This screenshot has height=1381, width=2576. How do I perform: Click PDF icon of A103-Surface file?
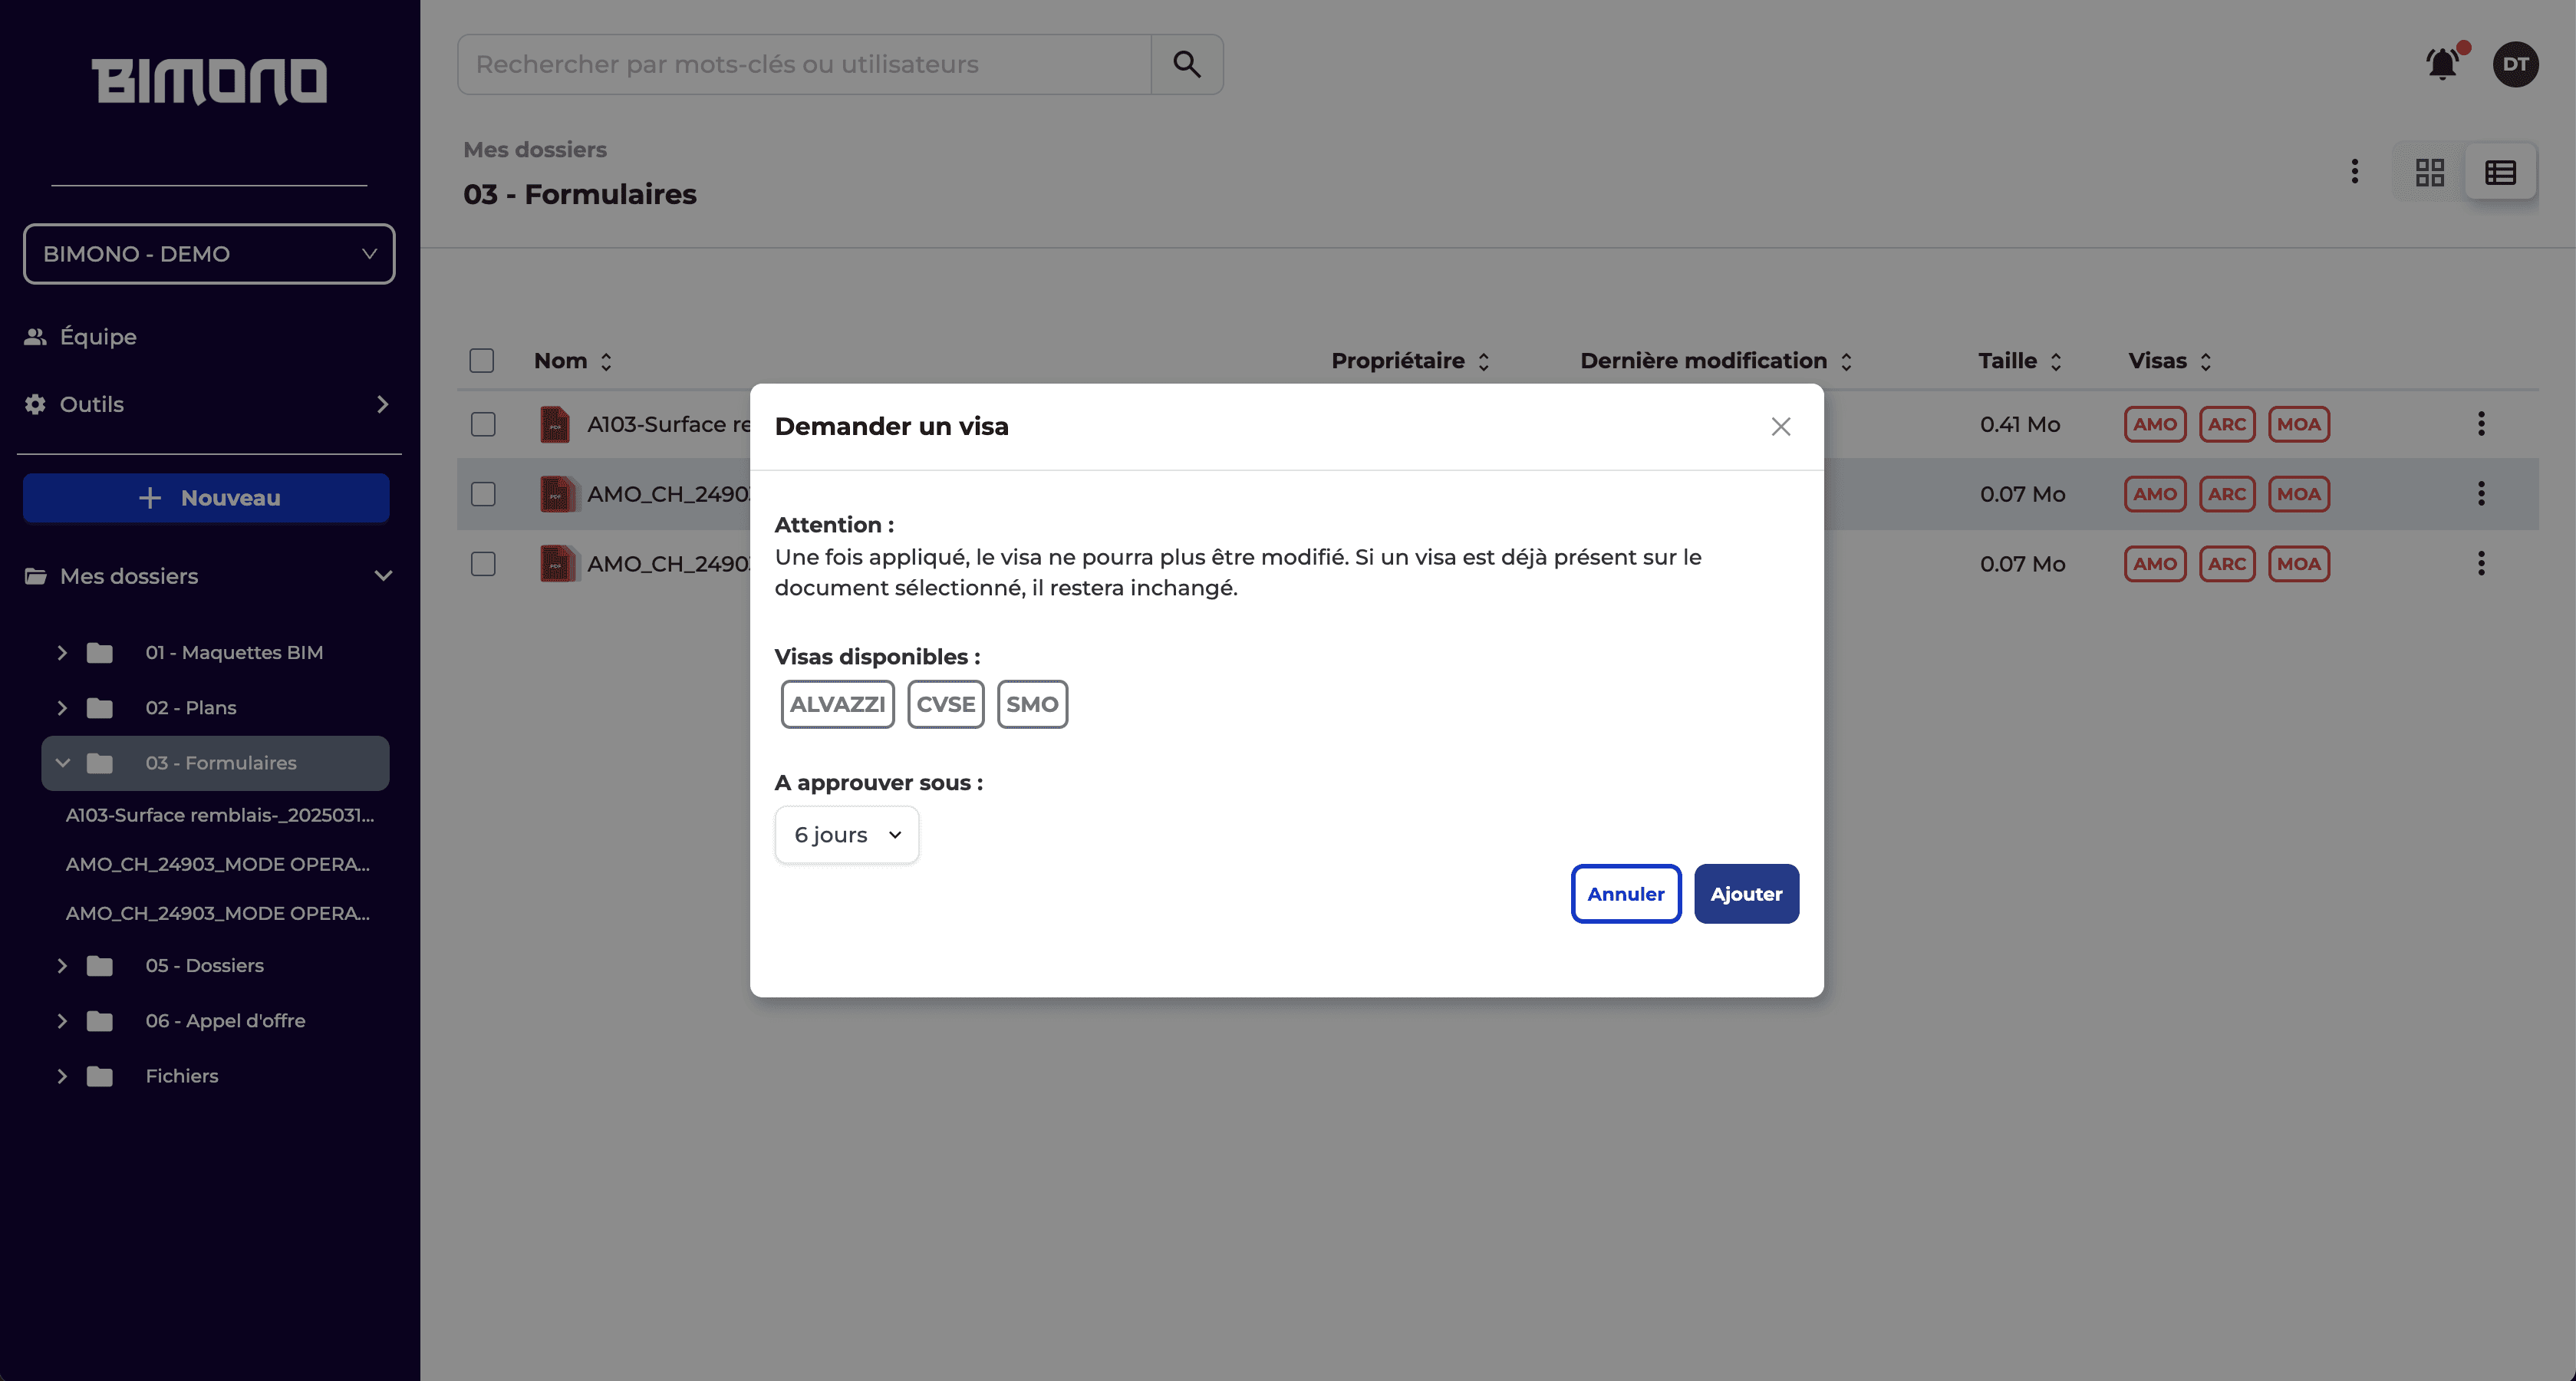pyautogui.click(x=555, y=424)
